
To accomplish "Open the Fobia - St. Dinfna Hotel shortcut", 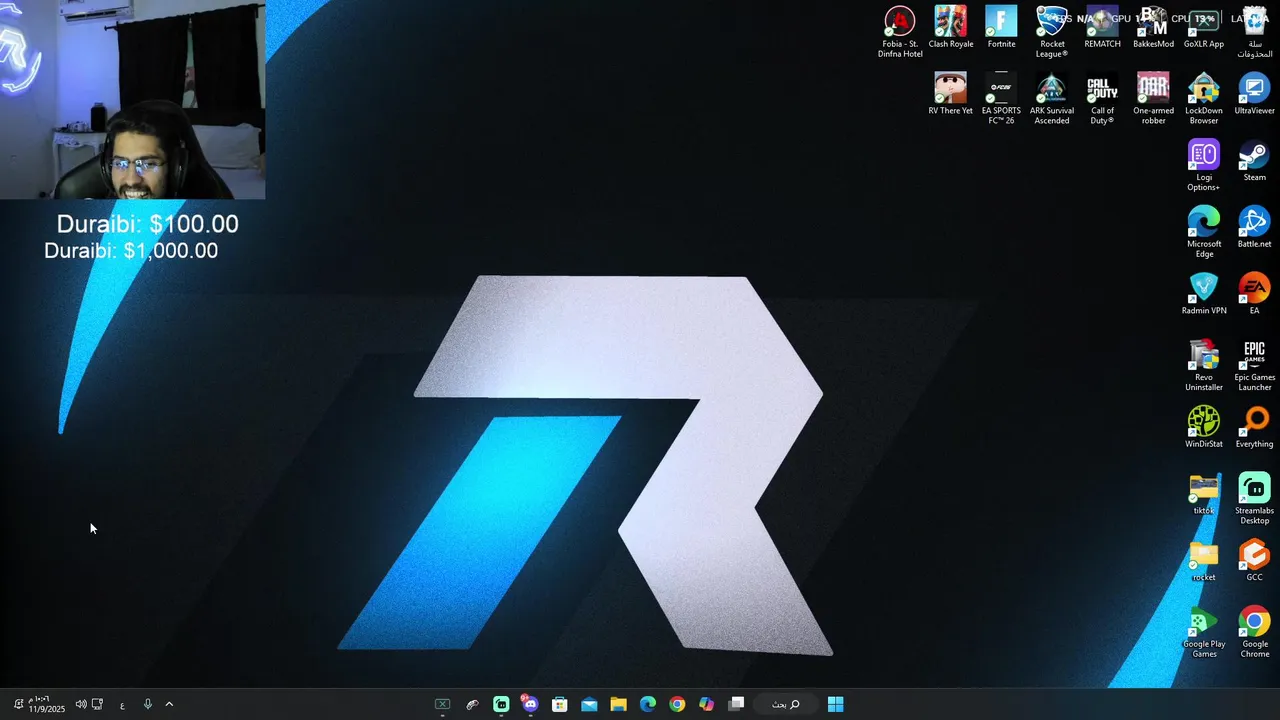I will pyautogui.click(x=900, y=31).
